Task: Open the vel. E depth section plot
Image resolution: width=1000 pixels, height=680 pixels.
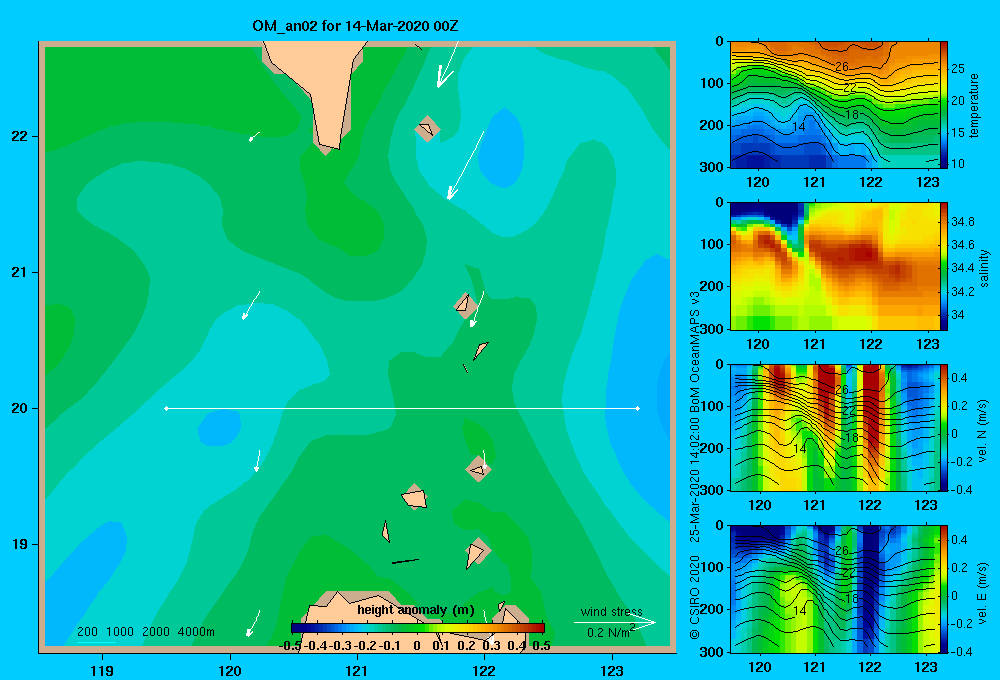Action: pos(835,589)
